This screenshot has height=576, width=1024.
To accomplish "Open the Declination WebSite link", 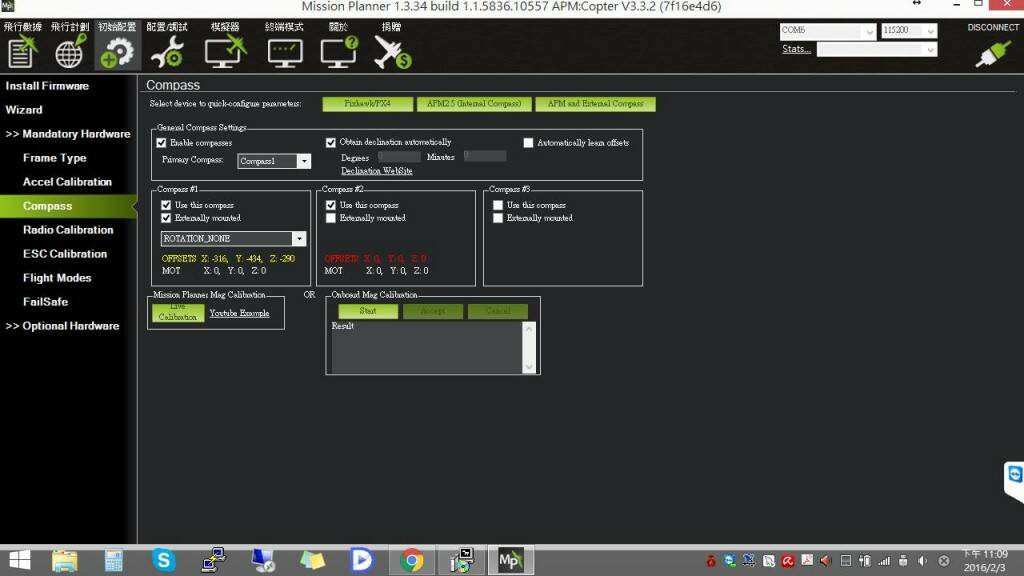I will tap(377, 171).
